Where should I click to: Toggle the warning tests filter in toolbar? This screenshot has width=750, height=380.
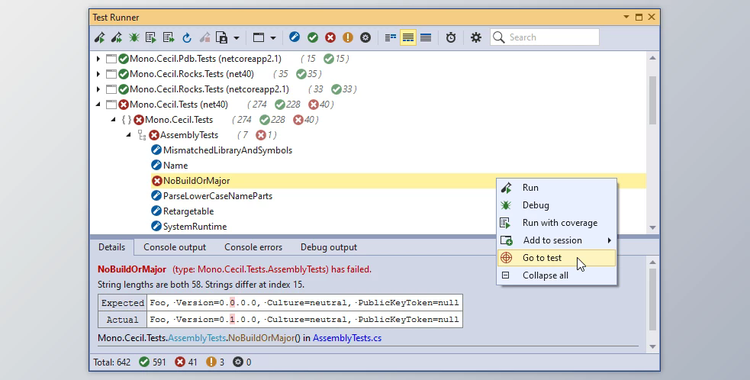(x=348, y=37)
